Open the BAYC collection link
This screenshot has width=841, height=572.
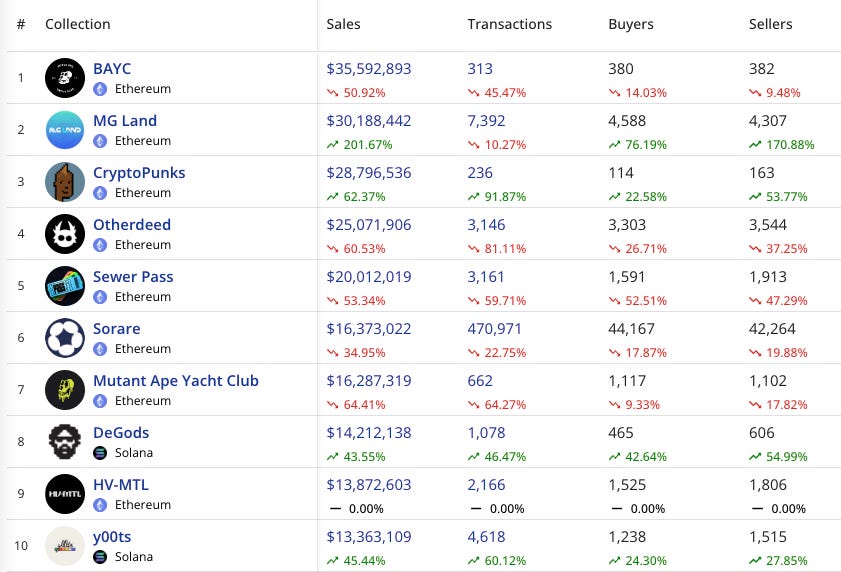112,69
